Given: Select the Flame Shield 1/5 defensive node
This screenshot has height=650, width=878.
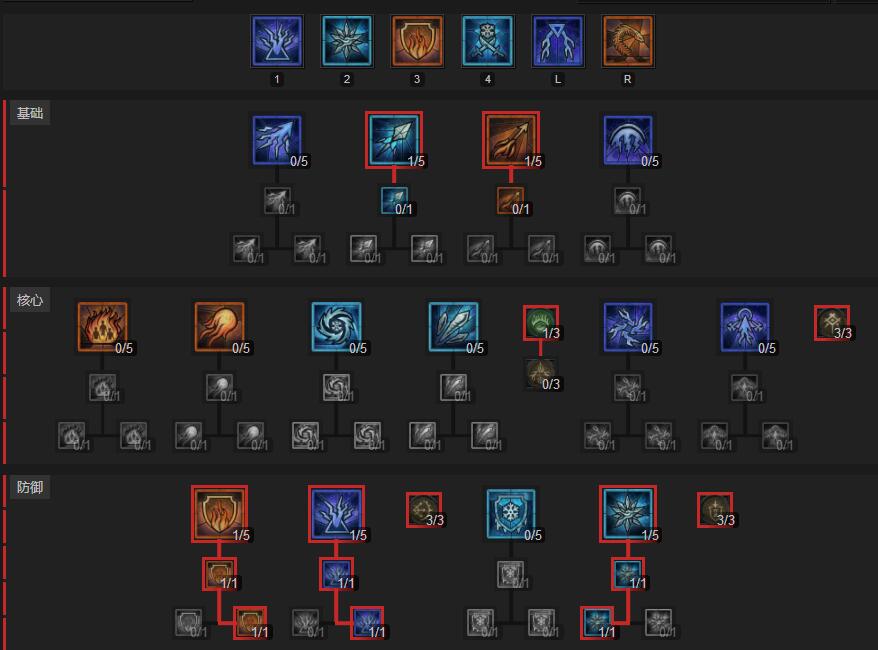Looking at the screenshot, I should coord(220,515).
